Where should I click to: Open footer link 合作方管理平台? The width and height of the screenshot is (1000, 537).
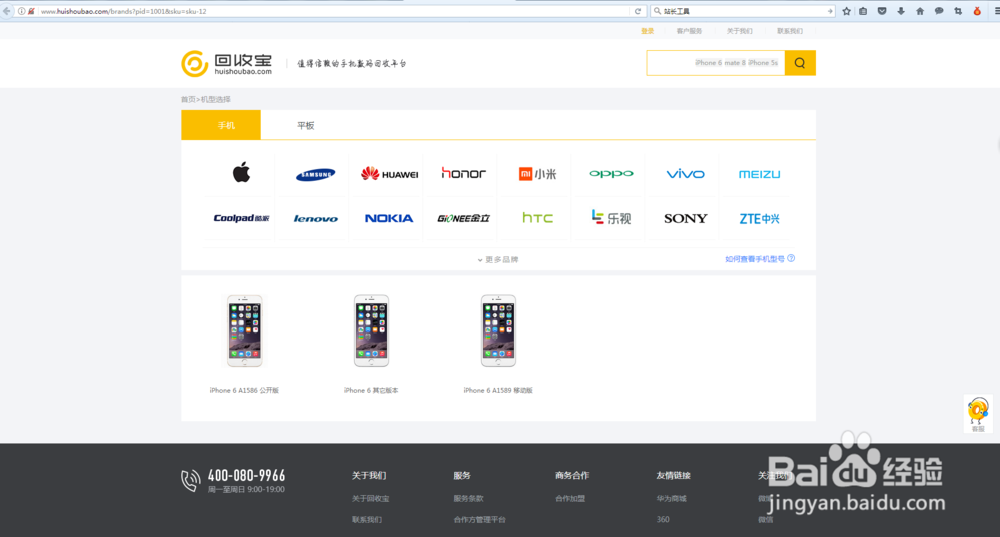(480, 520)
